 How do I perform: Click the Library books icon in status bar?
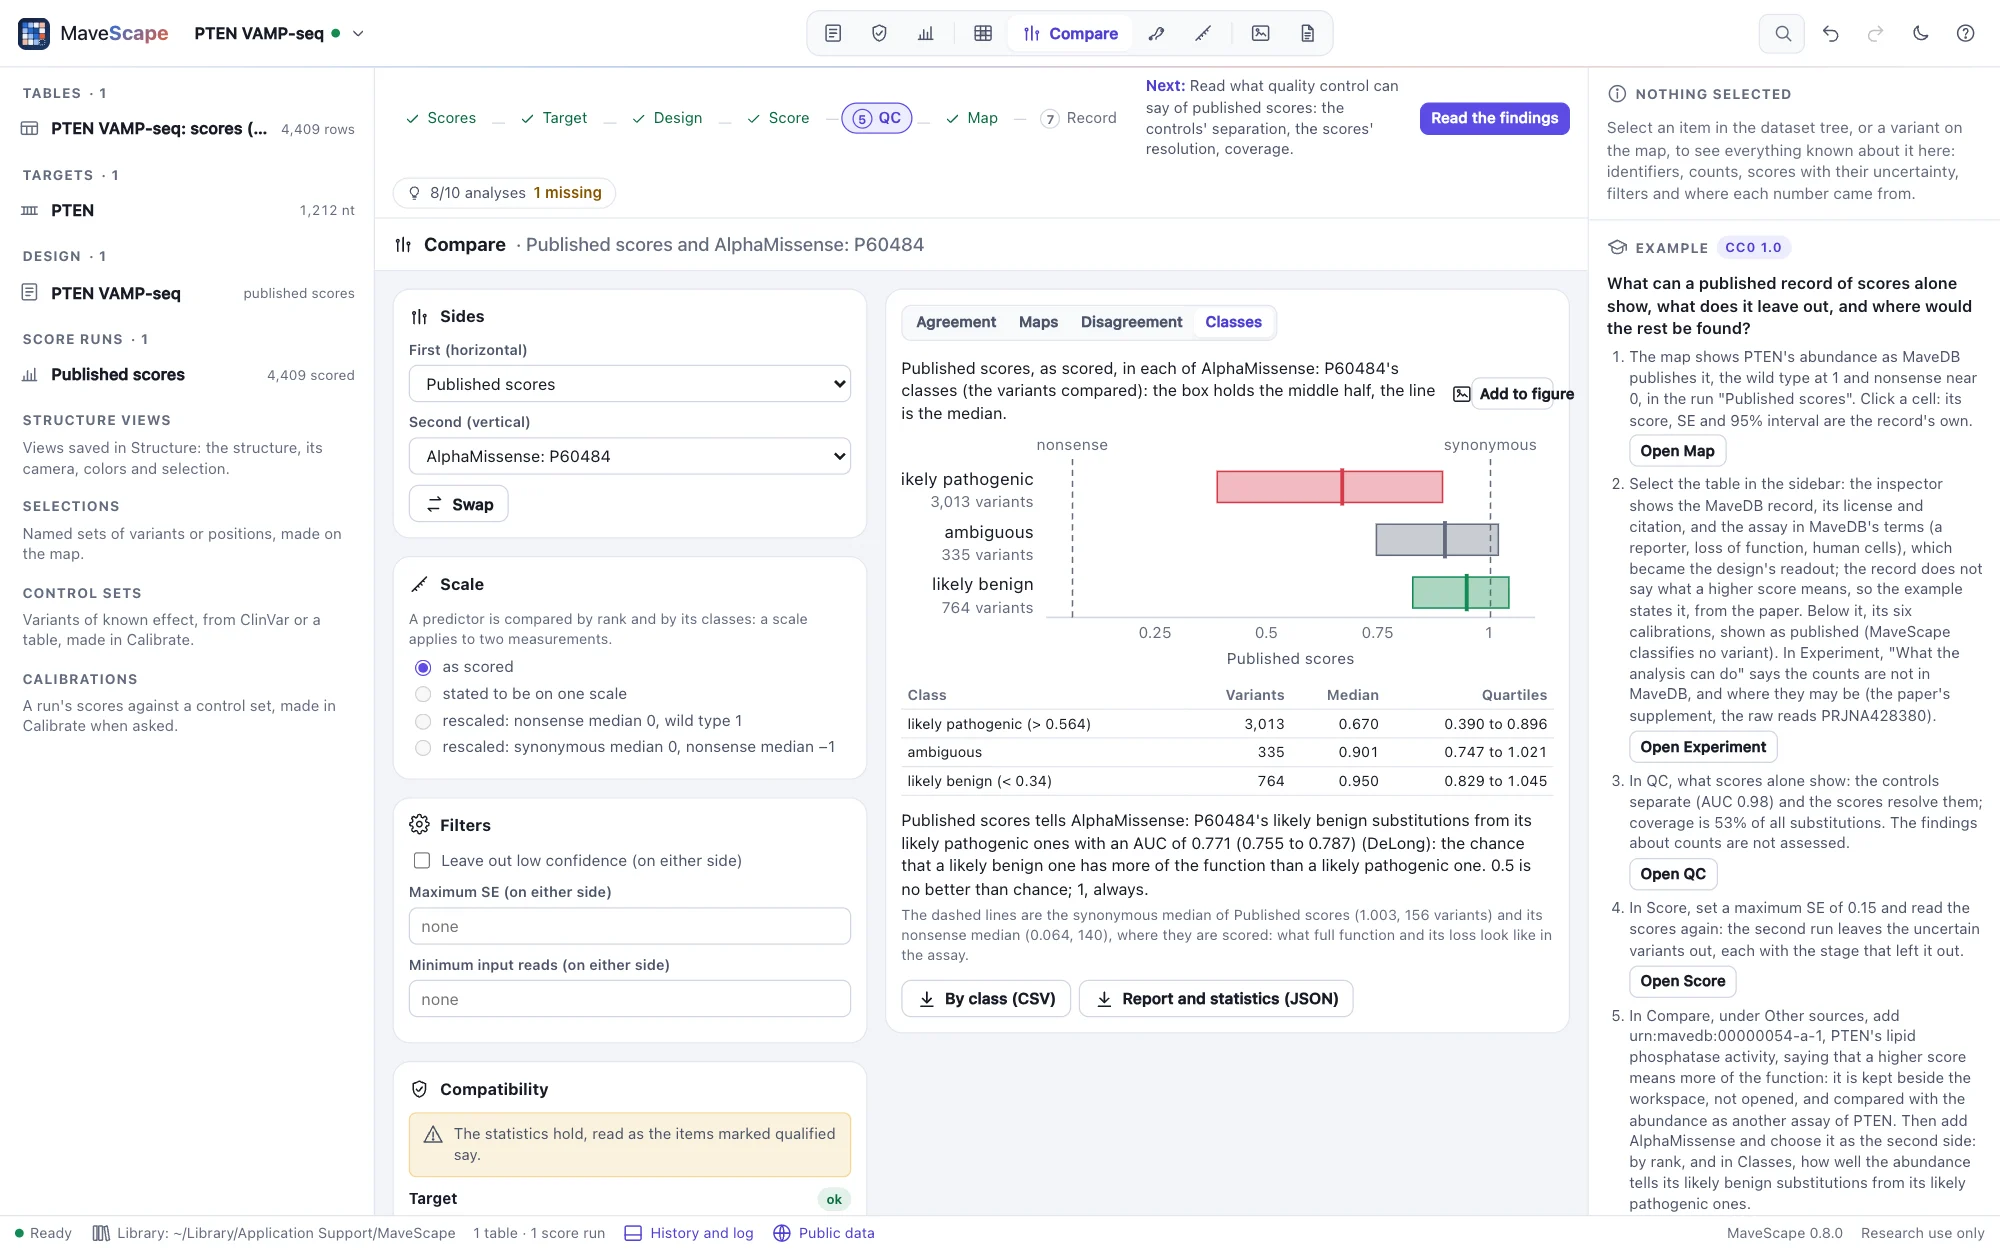[101, 1233]
